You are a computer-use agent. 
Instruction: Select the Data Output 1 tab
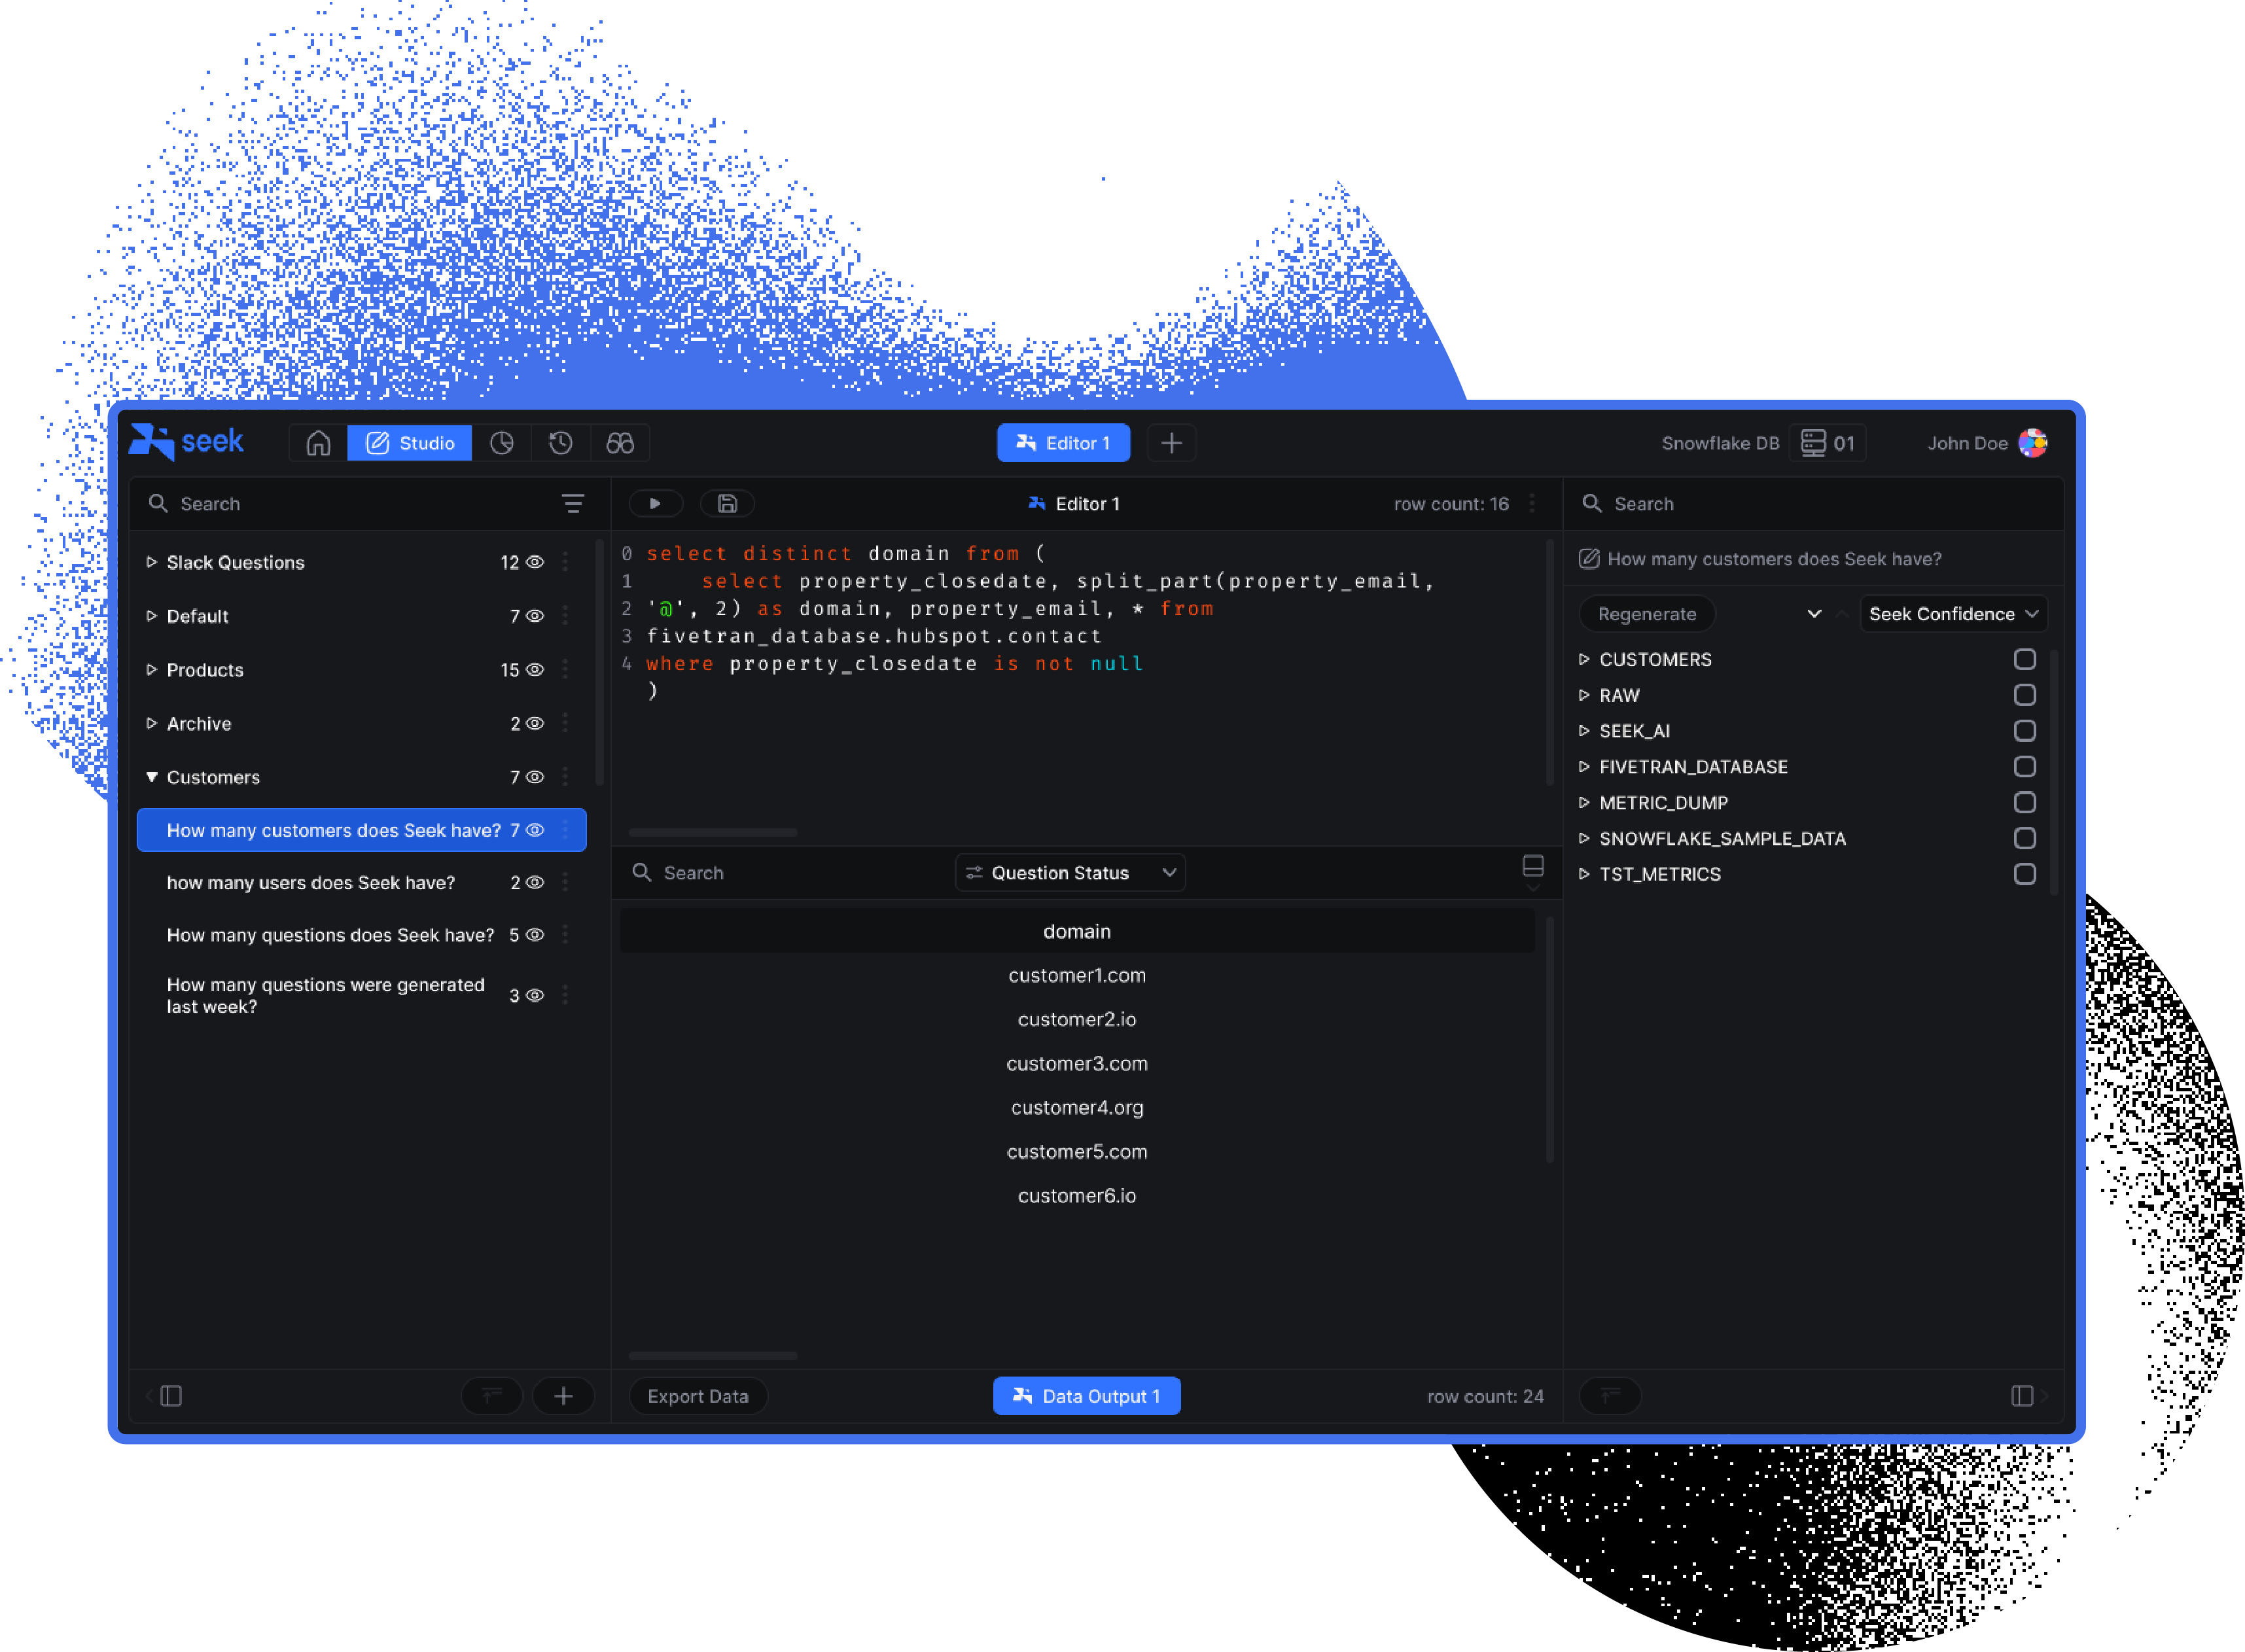click(1086, 1396)
